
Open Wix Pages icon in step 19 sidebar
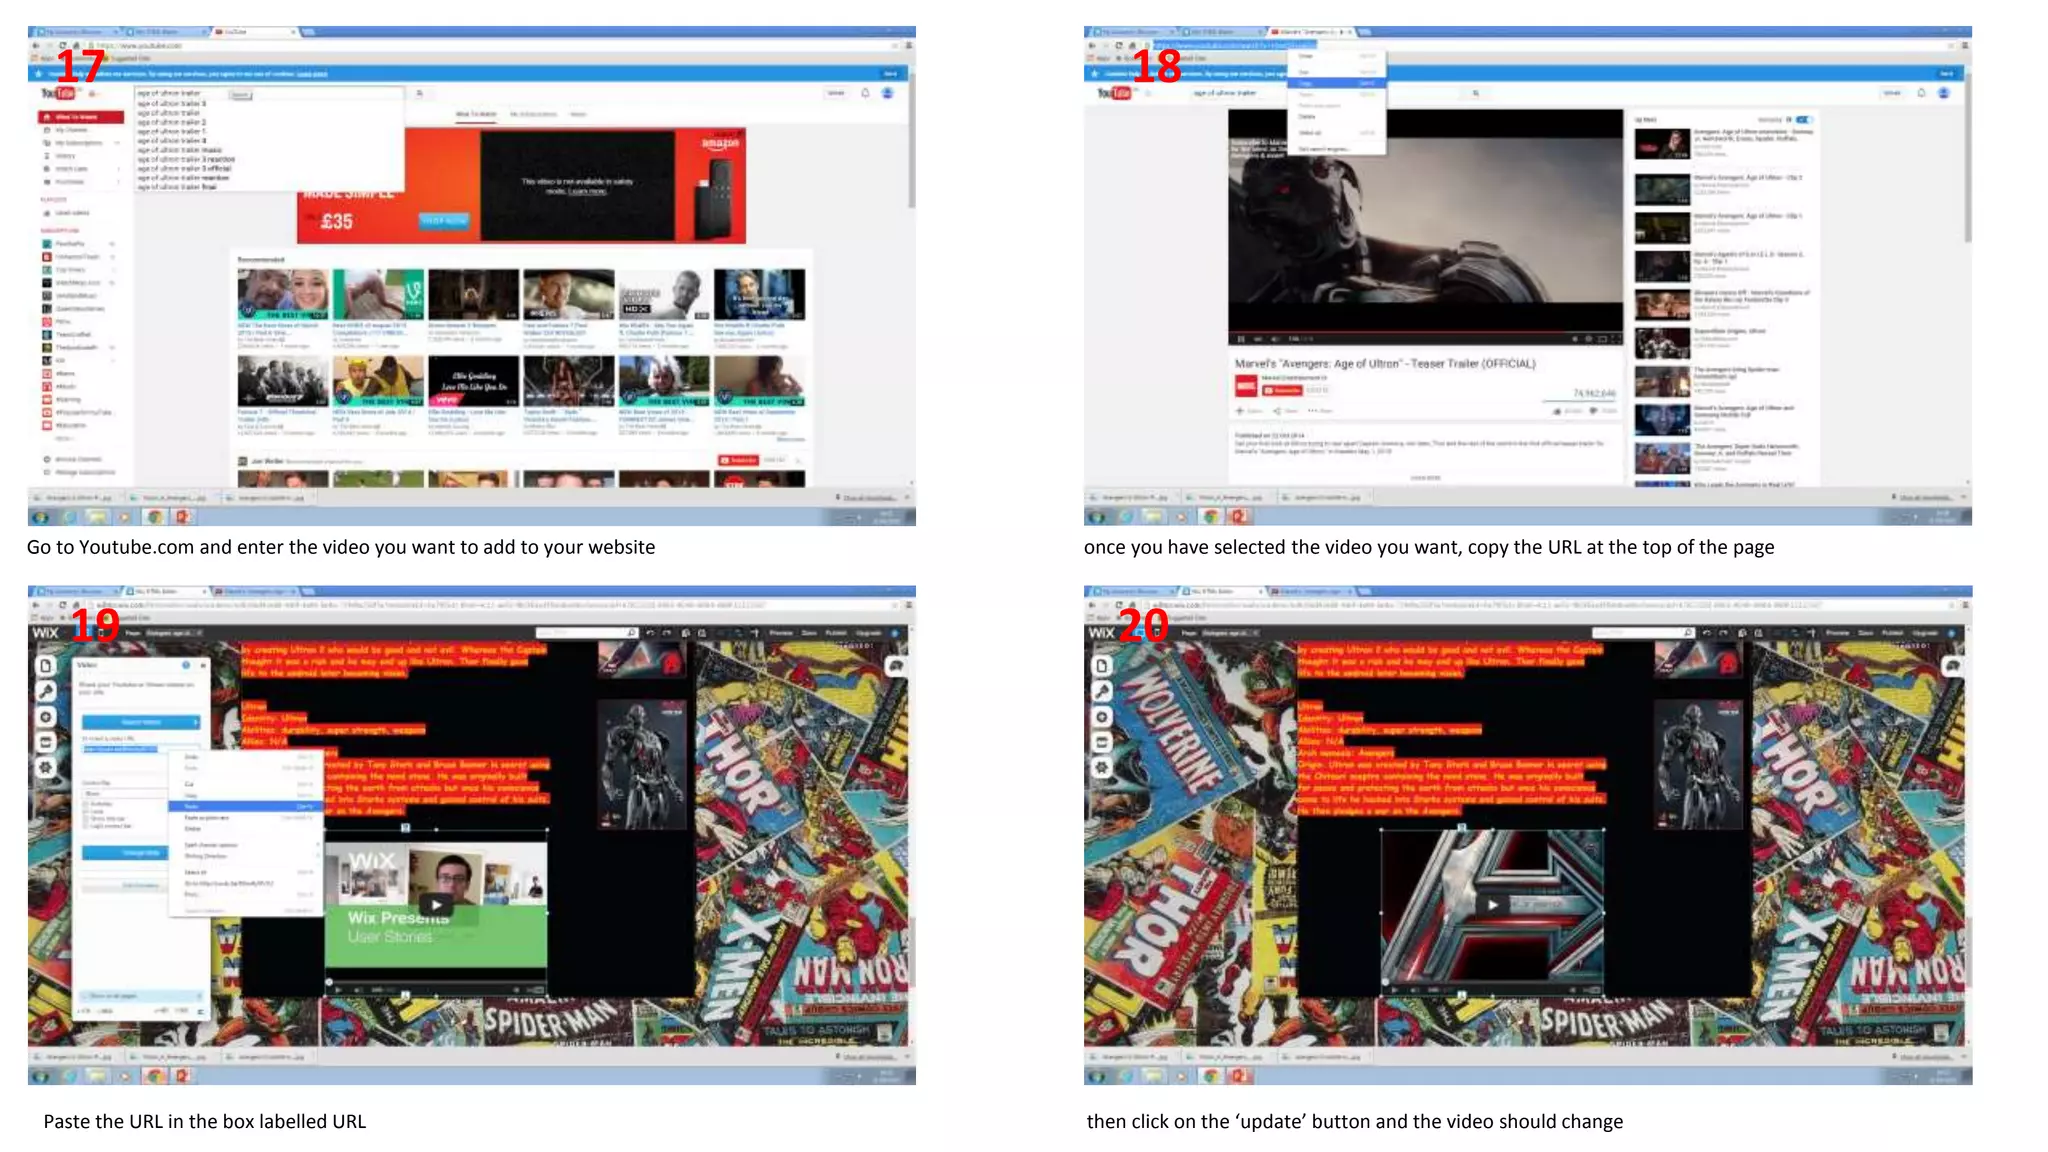45,666
